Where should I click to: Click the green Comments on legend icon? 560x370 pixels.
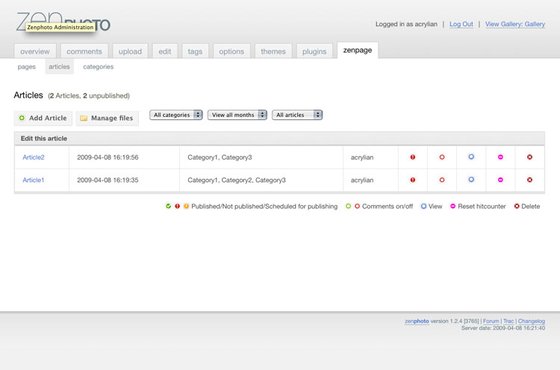point(348,206)
